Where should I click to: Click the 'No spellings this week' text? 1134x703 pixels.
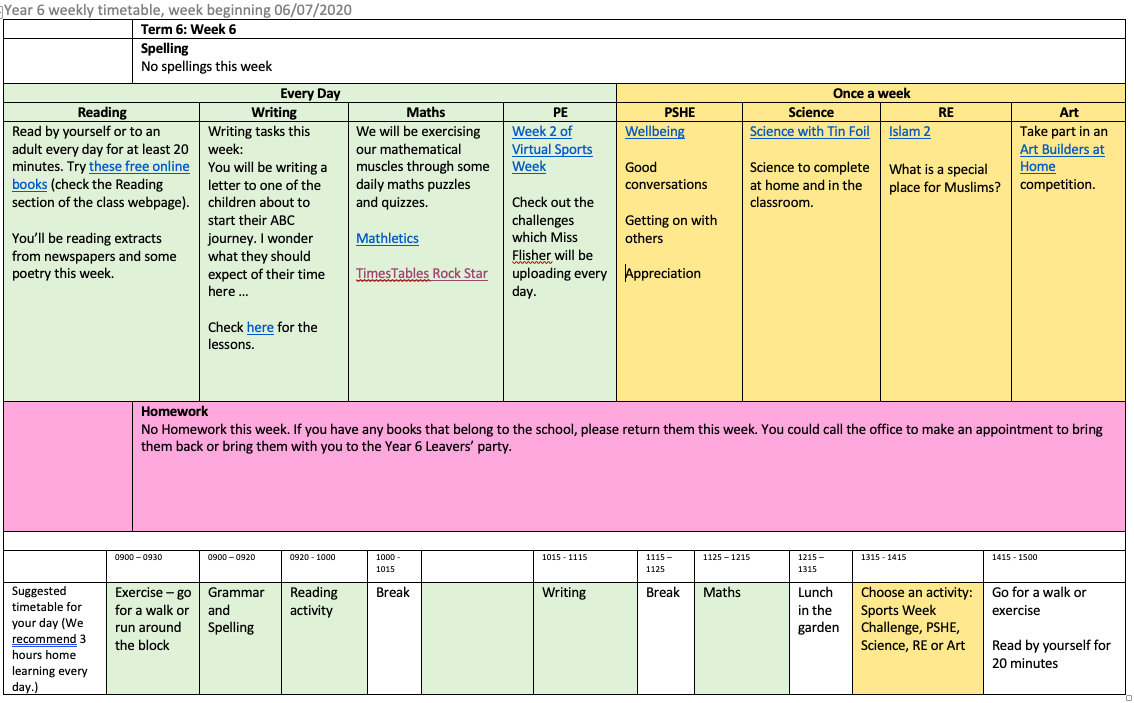pos(206,66)
